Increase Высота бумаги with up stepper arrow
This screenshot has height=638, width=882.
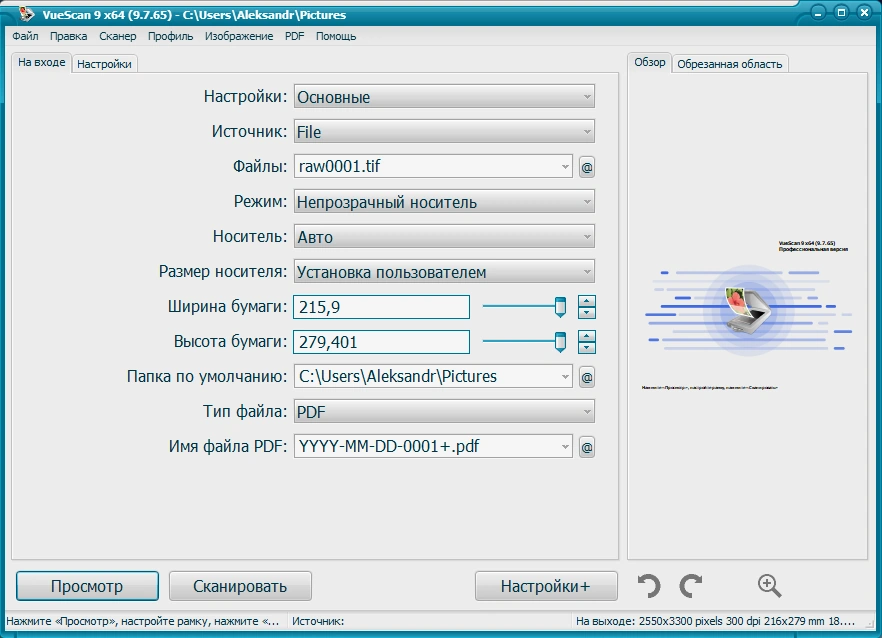pyautogui.click(x=587, y=336)
